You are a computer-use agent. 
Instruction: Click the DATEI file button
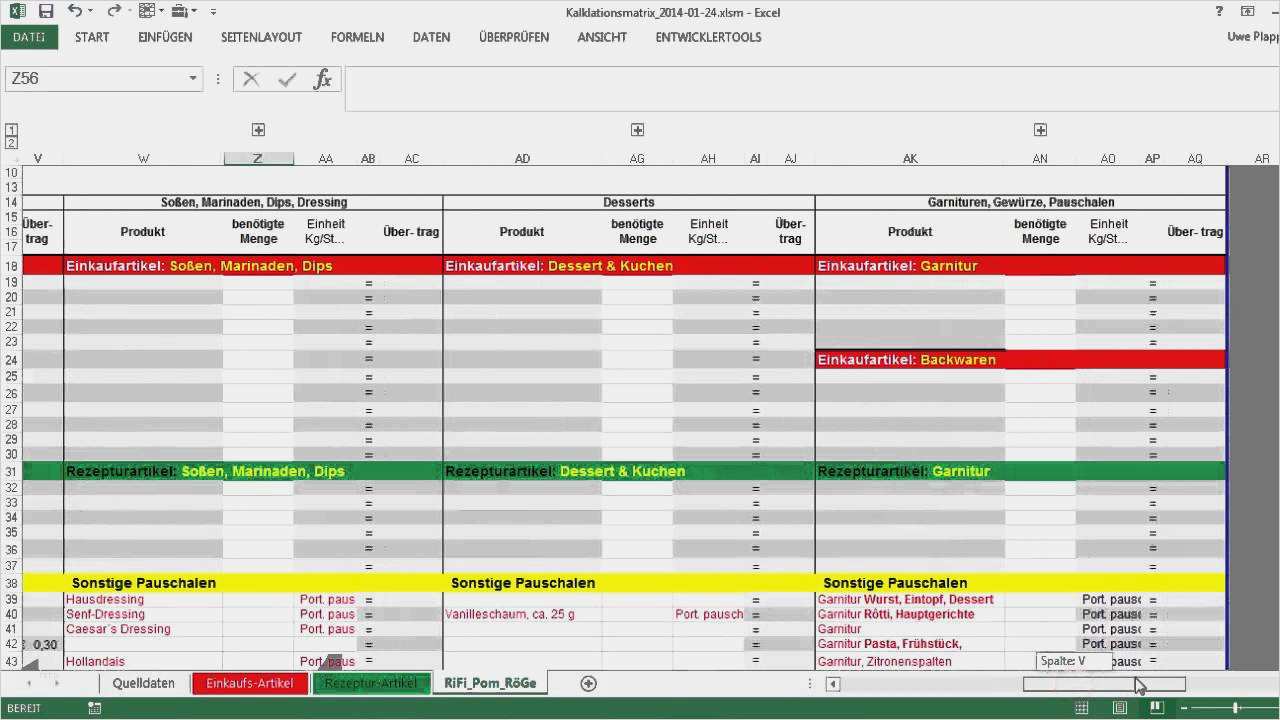click(29, 37)
